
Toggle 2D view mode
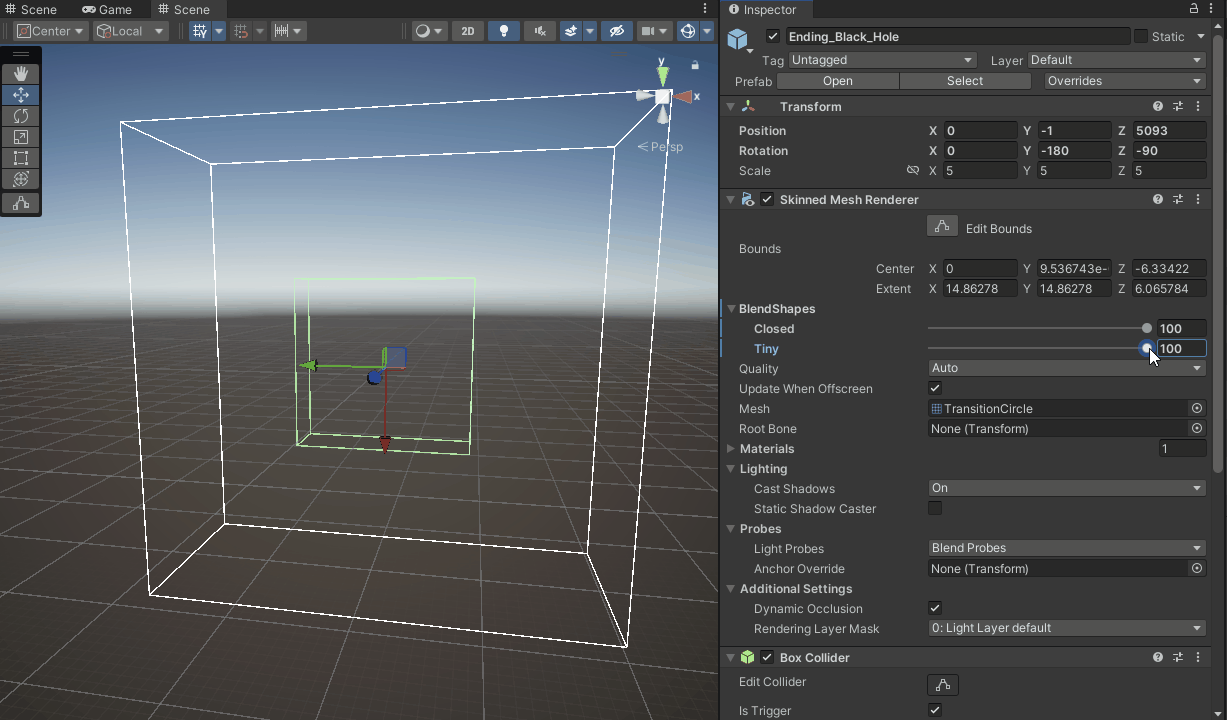[467, 31]
